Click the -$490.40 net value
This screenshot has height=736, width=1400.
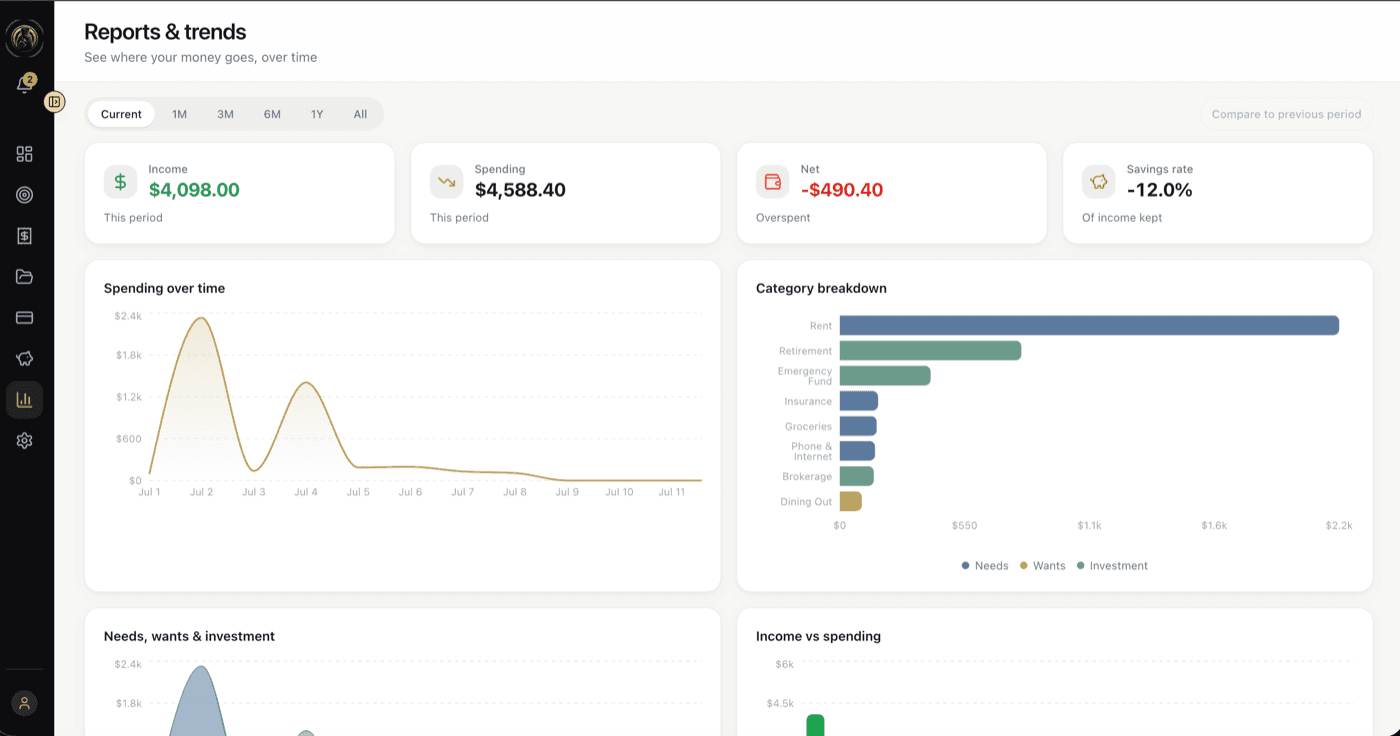pos(842,190)
